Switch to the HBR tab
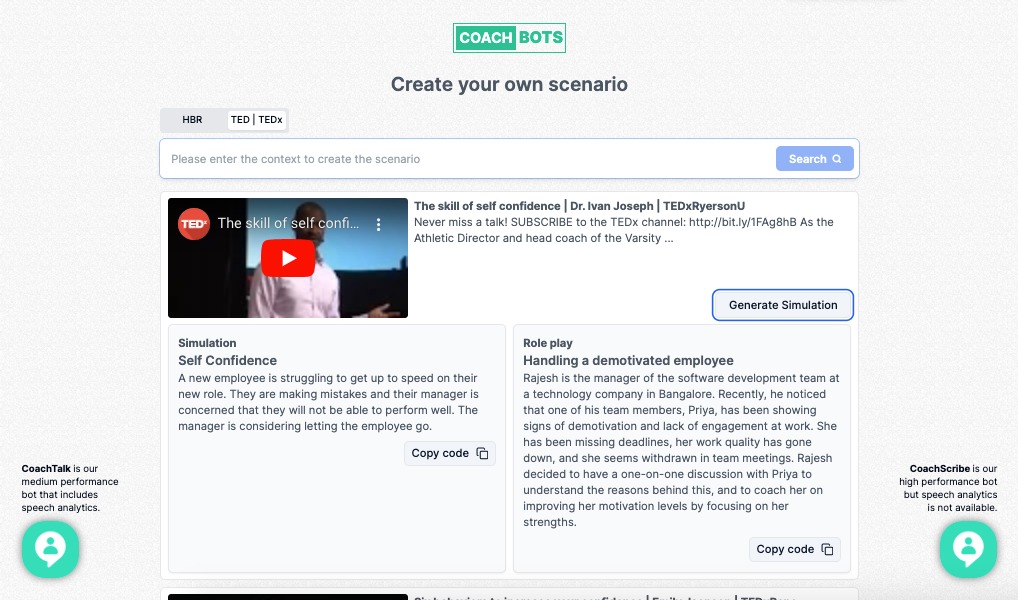Image resolution: width=1018 pixels, height=600 pixels. (x=192, y=120)
